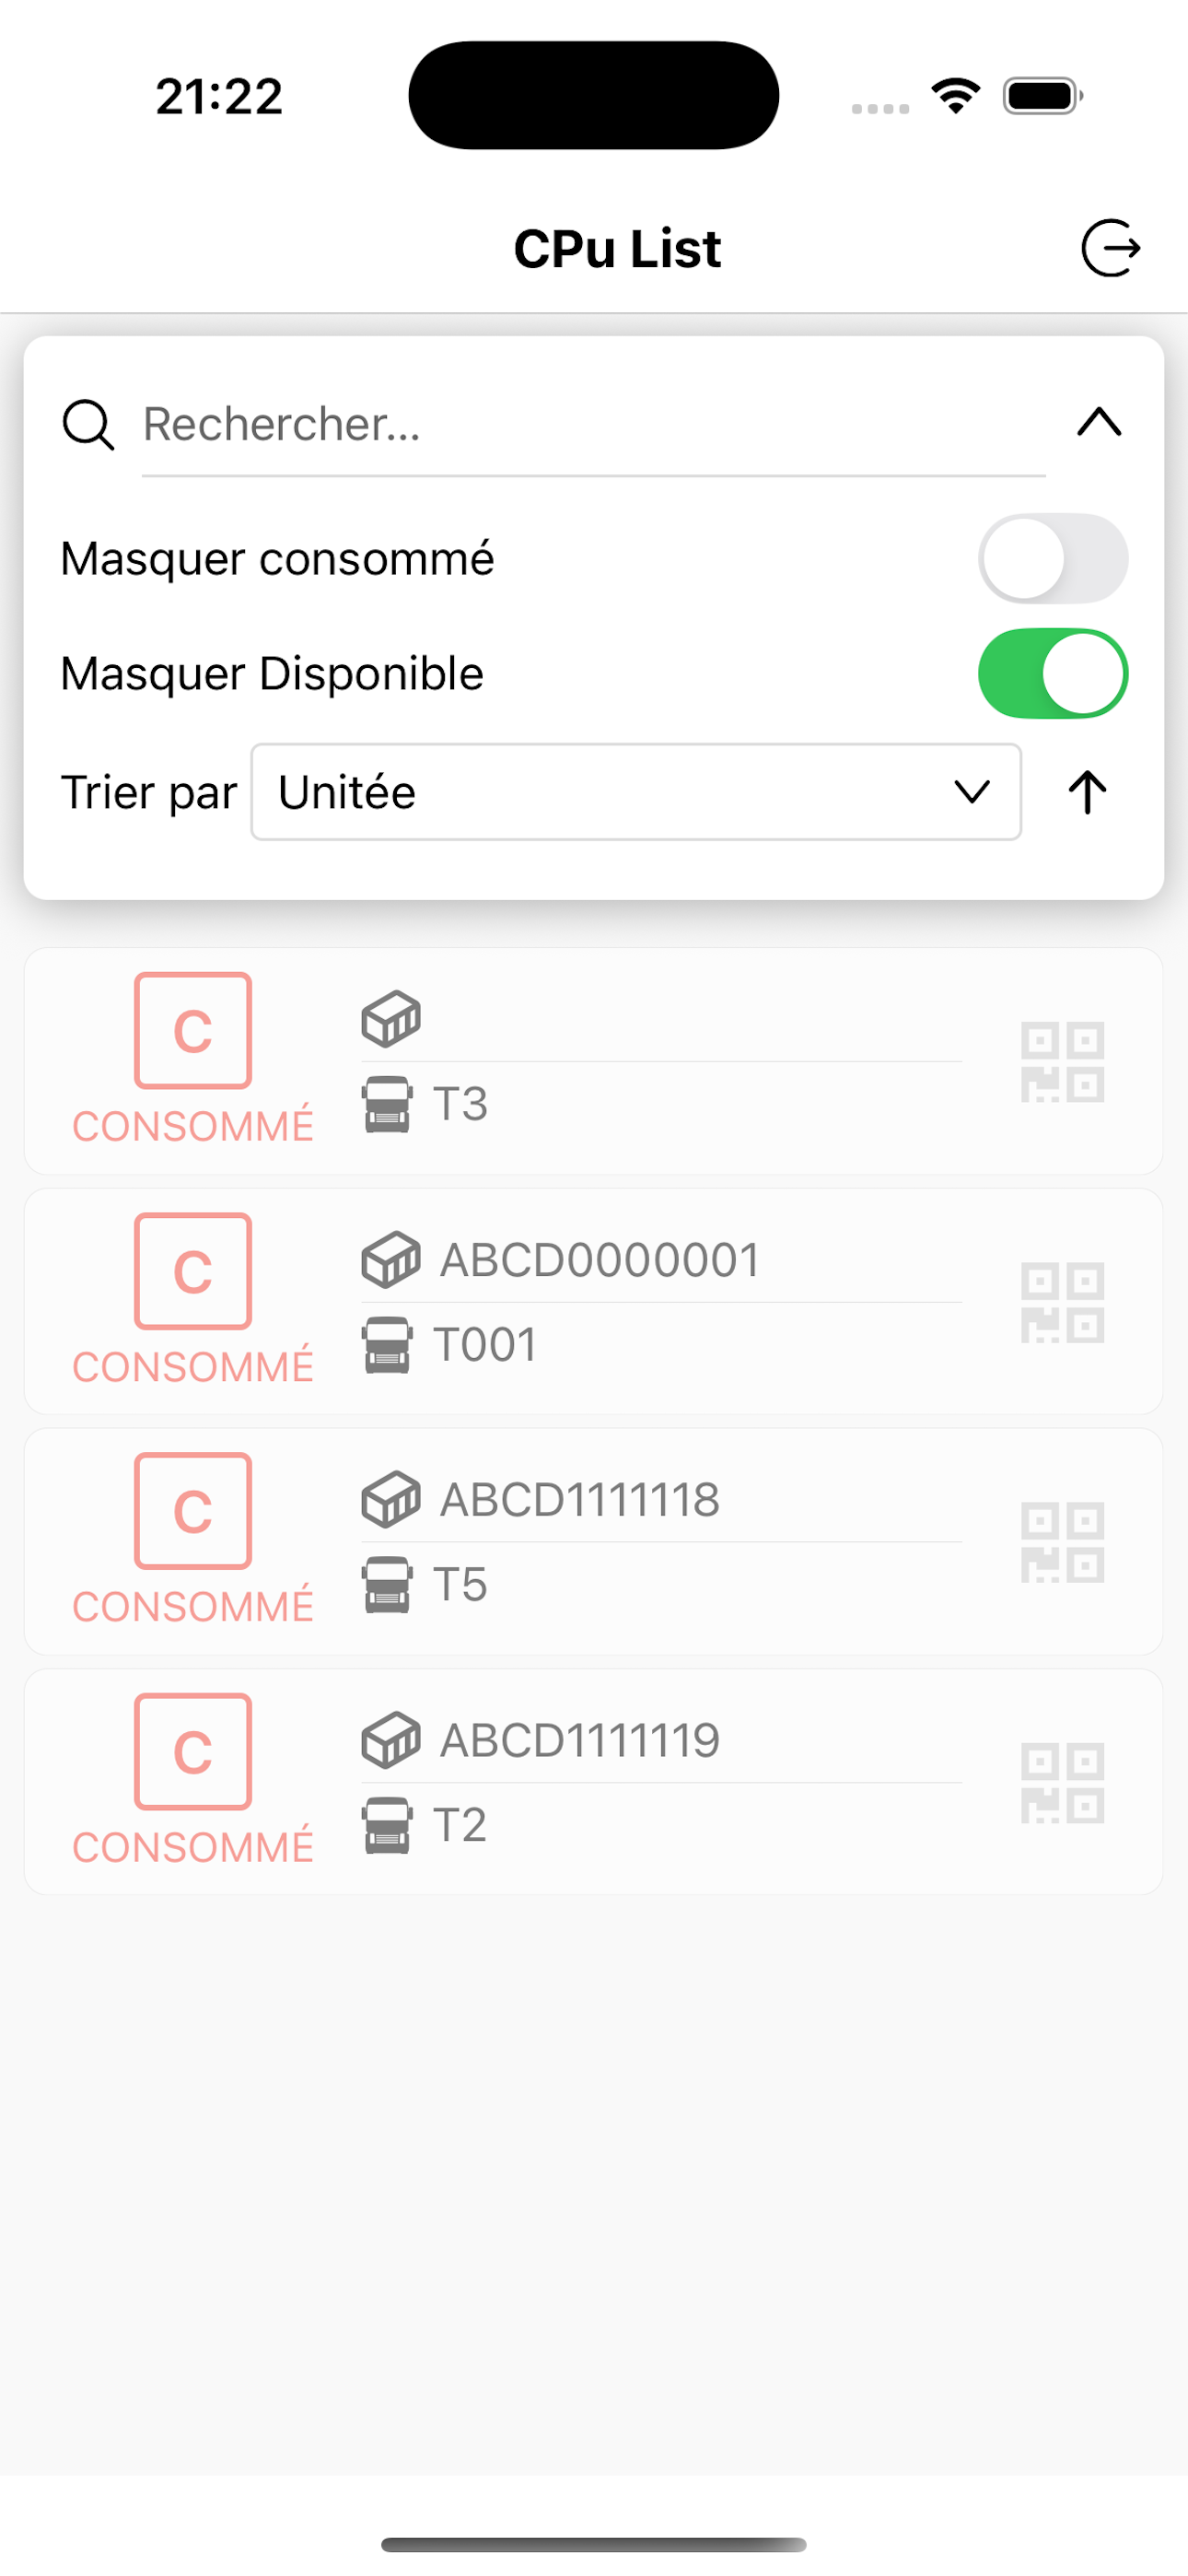Tap the logout icon in header
This screenshot has height=2576, width=1188.
click(x=1110, y=248)
